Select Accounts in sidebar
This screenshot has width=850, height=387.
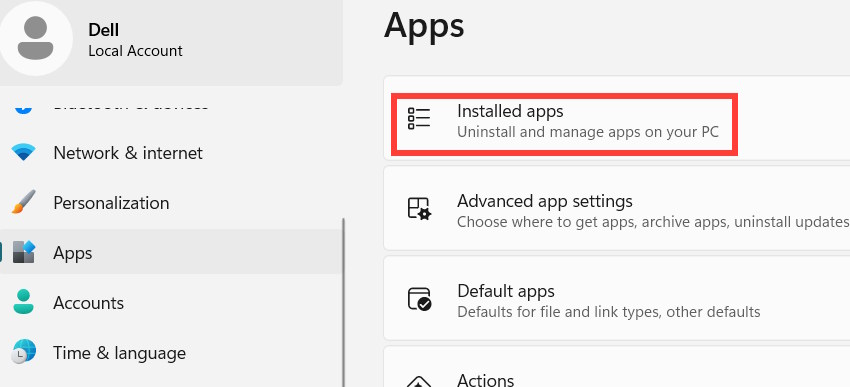tap(171, 302)
